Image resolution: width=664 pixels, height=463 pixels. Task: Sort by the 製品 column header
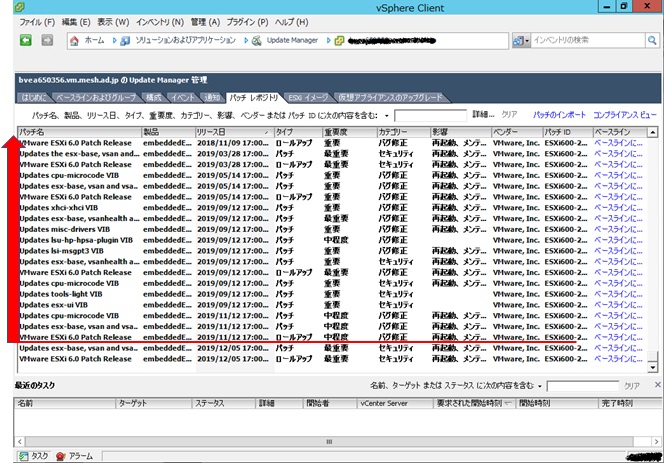click(x=168, y=132)
